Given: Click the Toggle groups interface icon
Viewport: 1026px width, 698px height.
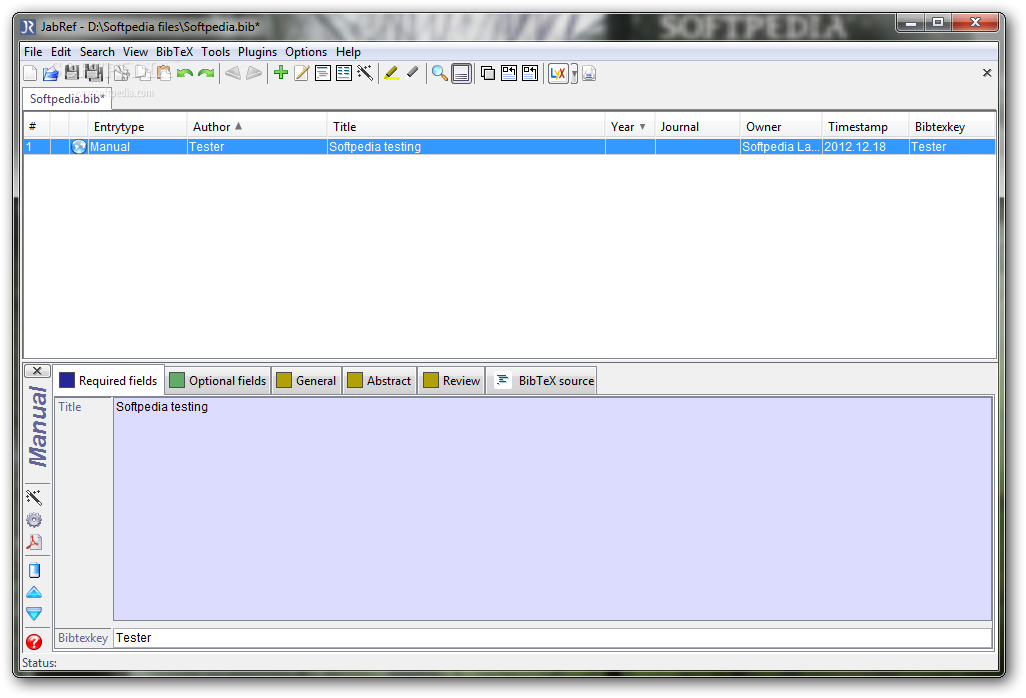Looking at the screenshot, I should point(488,73).
